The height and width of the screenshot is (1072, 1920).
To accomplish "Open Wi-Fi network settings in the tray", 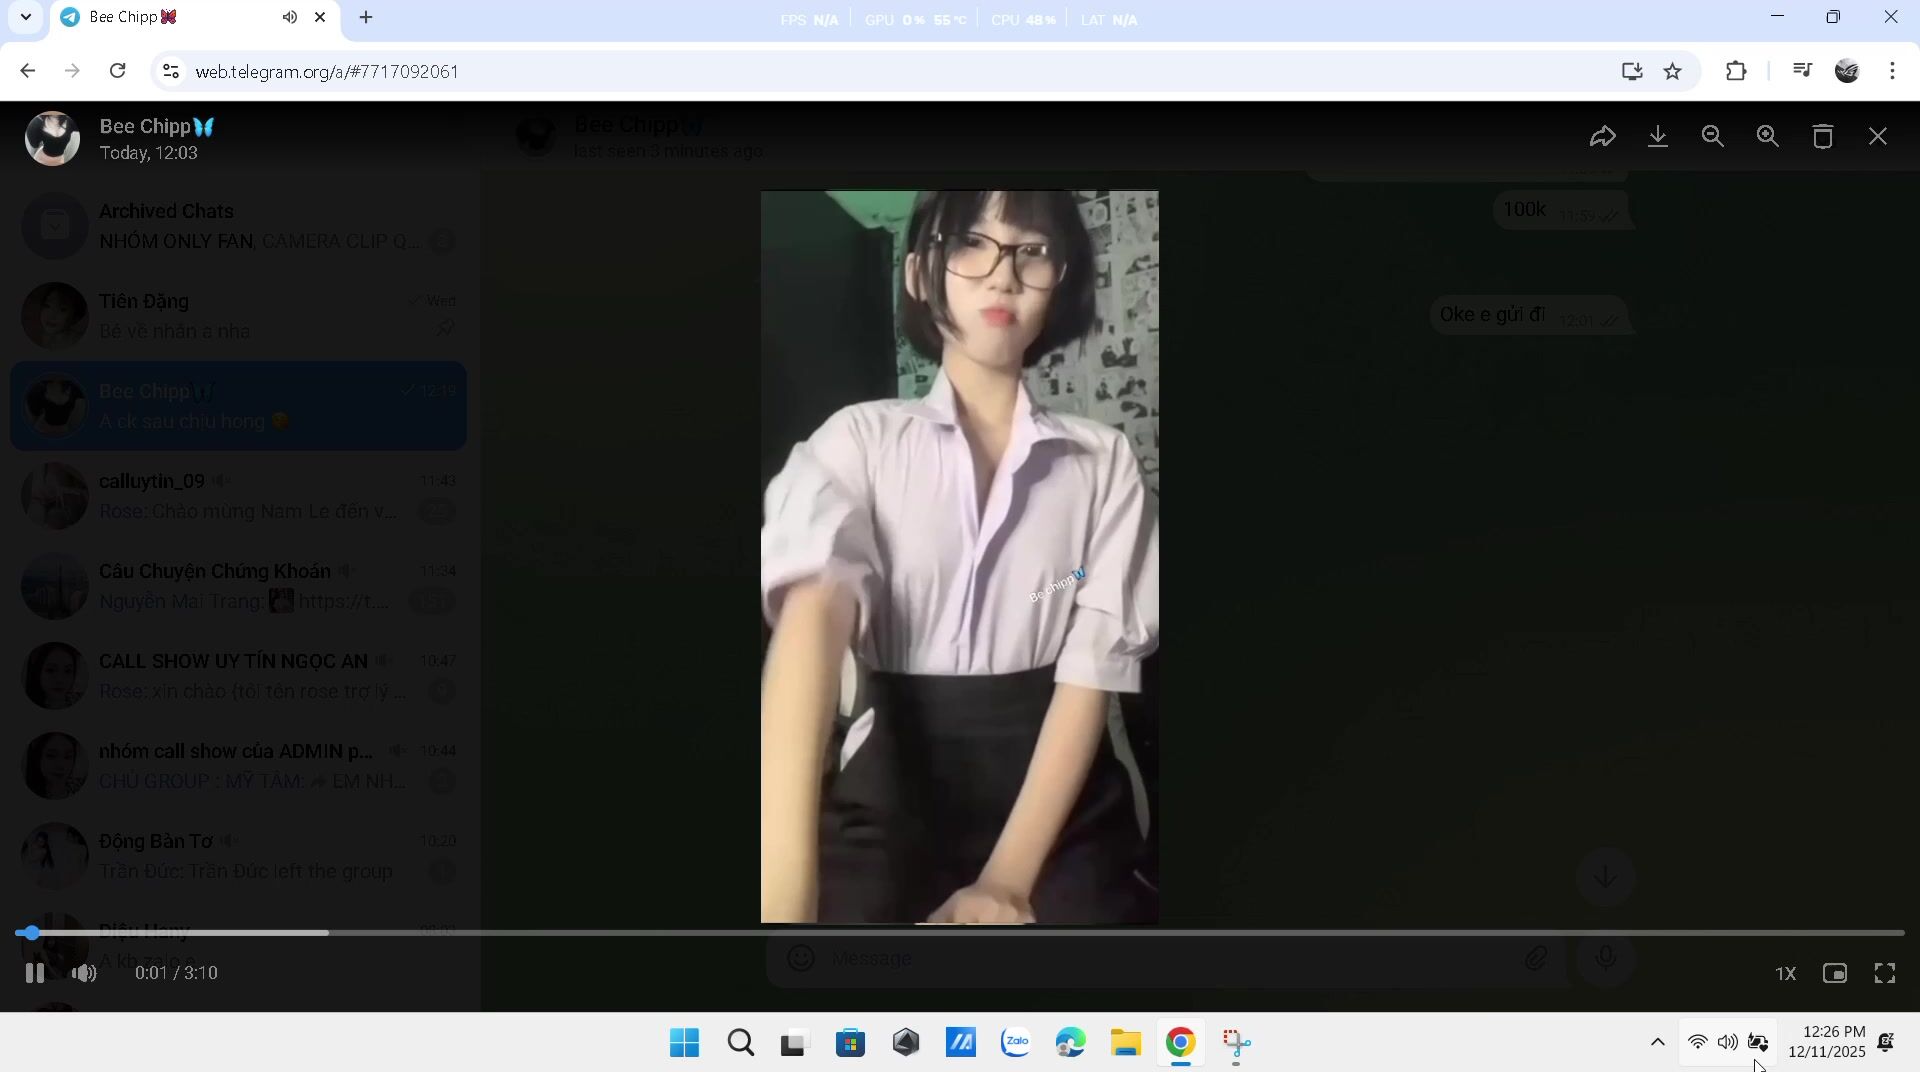I will coord(1698,1043).
